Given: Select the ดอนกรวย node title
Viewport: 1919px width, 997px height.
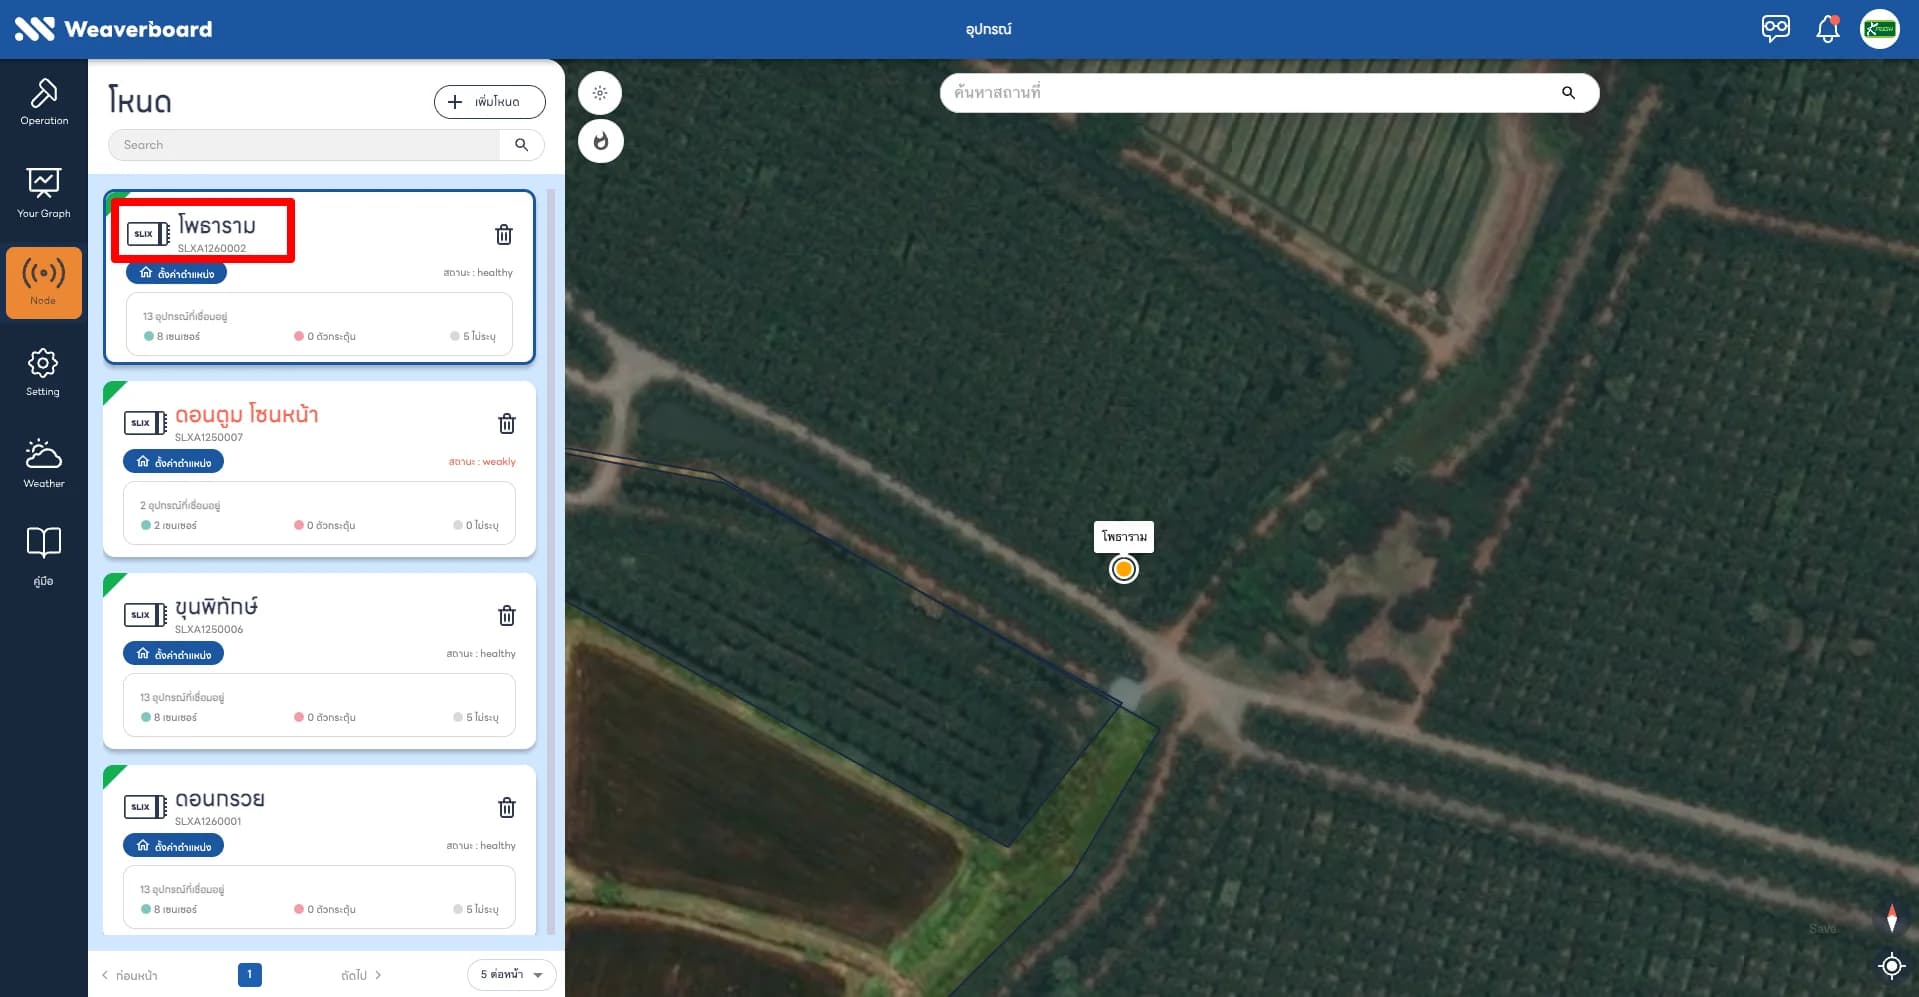Looking at the screenshot, I should [x=219, y=799].
